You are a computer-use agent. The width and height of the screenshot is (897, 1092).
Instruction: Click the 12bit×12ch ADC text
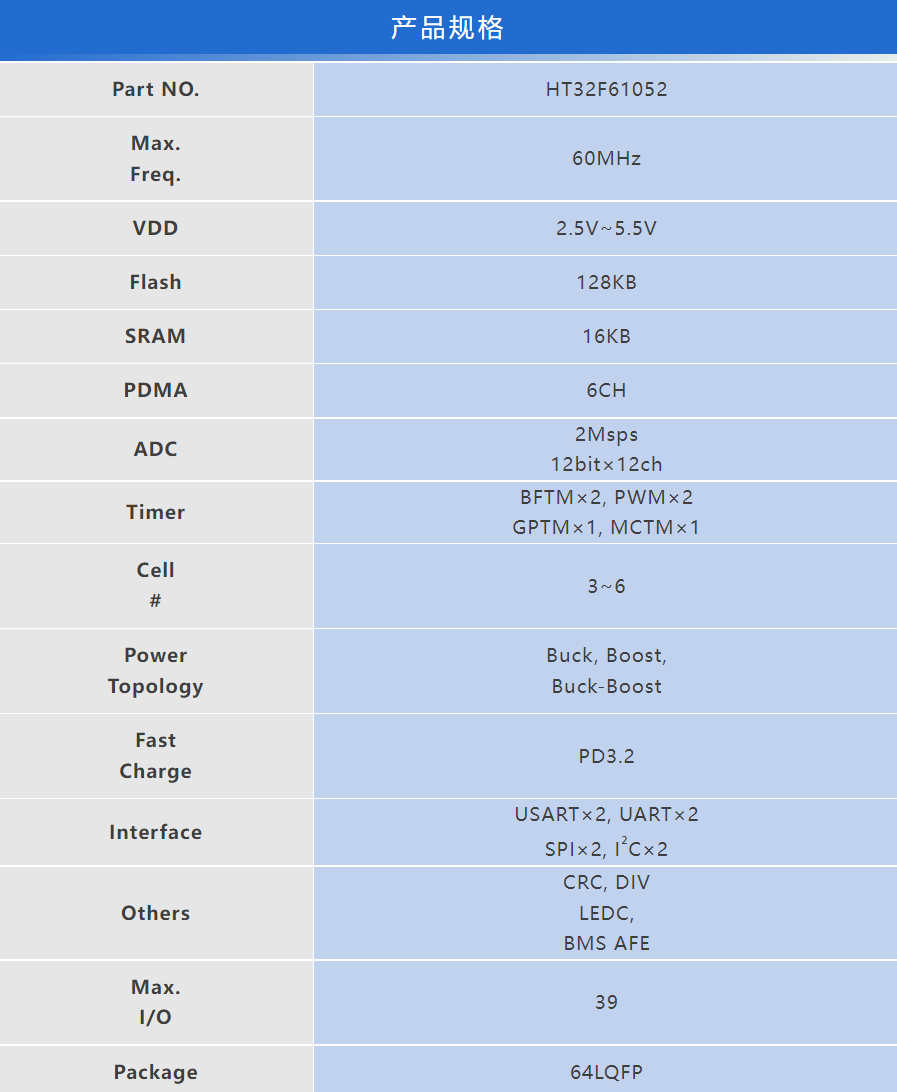[x=606, y=464]
